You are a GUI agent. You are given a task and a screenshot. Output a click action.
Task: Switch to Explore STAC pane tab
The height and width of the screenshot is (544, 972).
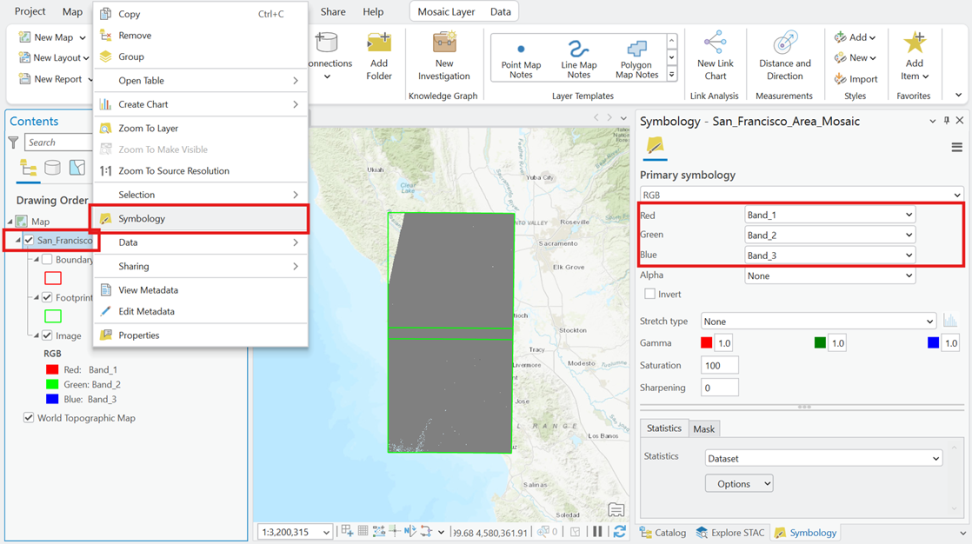[730, 532]
